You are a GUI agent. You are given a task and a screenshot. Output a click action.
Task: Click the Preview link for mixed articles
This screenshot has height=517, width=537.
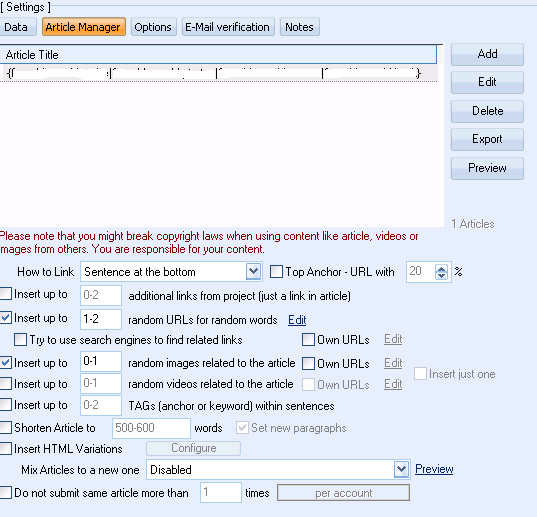tap(434, 469)
